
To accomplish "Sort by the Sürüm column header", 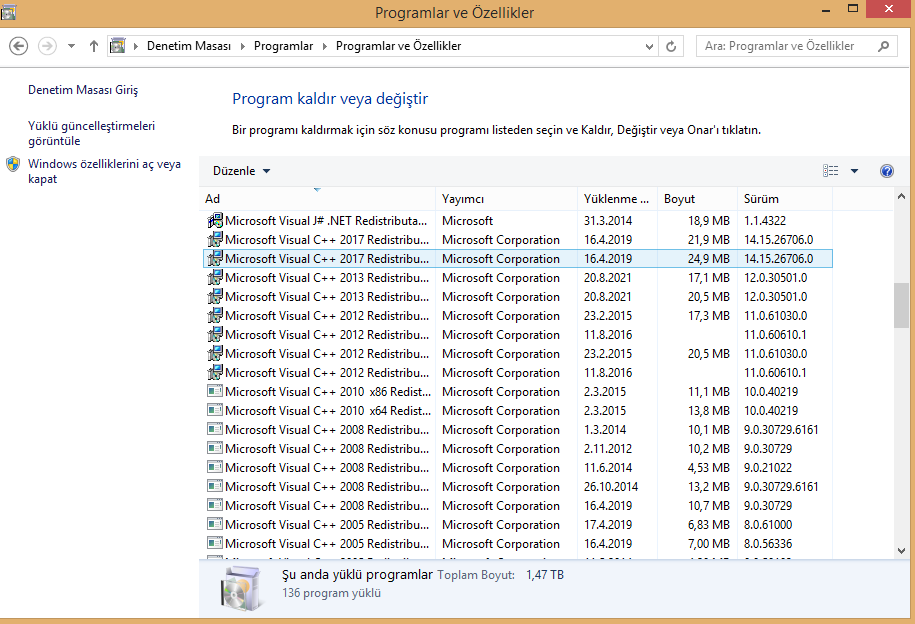I will tap(785, 198).
